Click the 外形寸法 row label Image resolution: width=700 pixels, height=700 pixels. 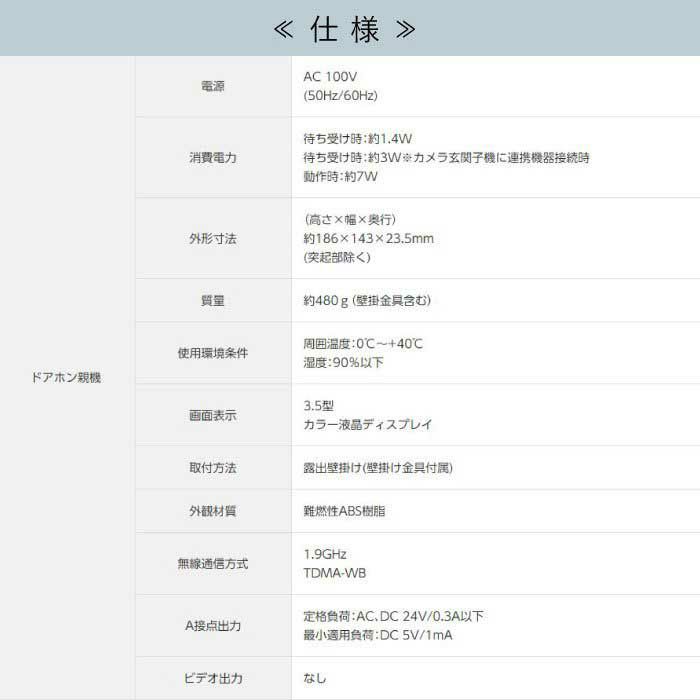click(213, 239)
